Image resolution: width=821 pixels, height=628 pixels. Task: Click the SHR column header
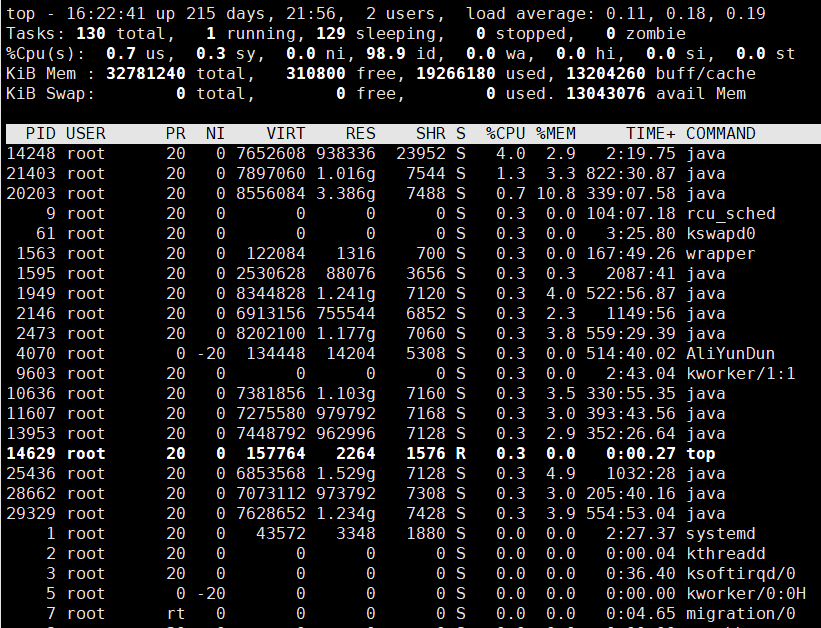[x=430, y=134]
